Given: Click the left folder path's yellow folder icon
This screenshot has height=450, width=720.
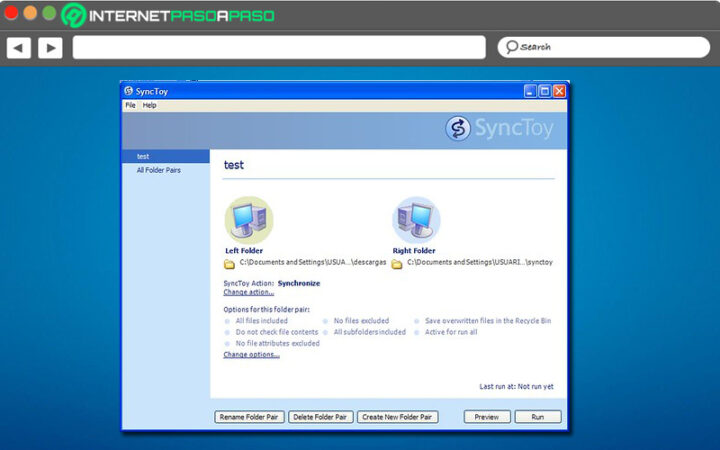Looking at the screenshot, I should [x=229, y=263].
